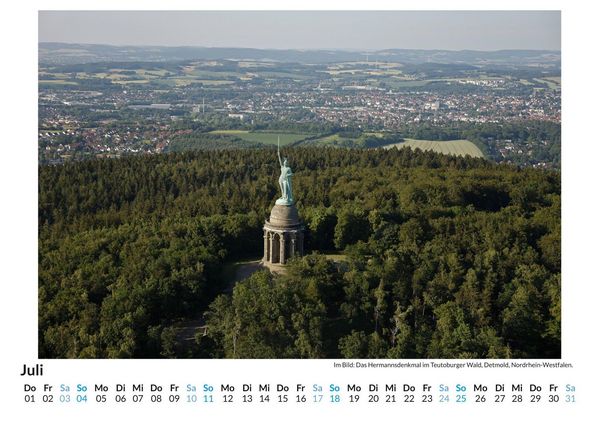Click the month heading "Juli"

pos(32,370)
